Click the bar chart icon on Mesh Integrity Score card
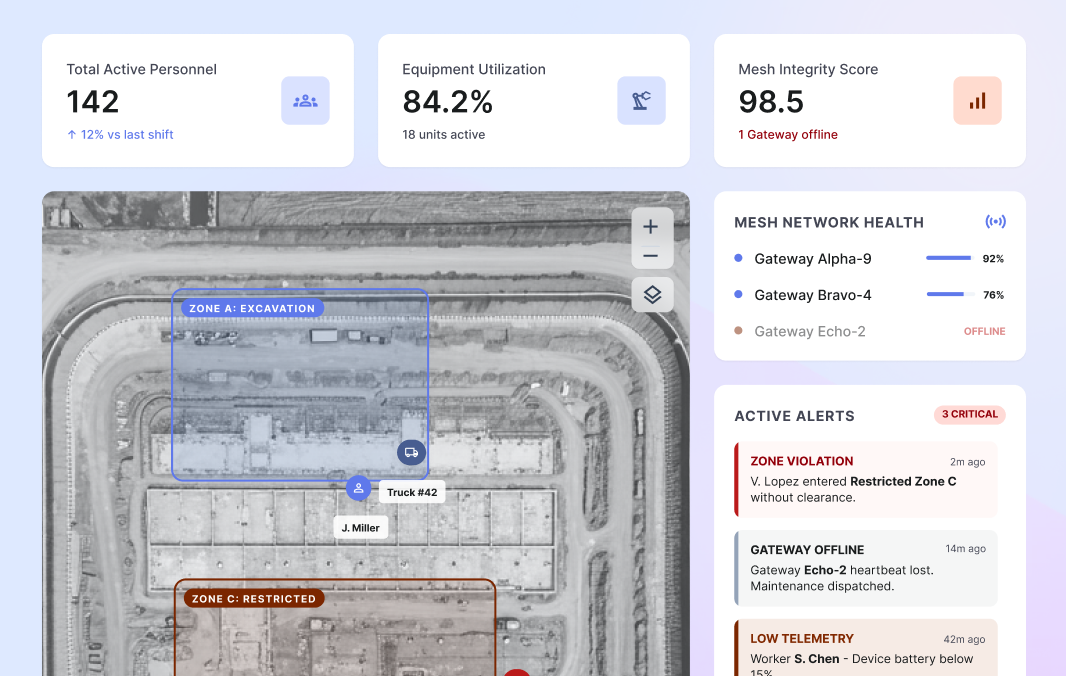Screen dimensions: 1066x676 click(x=977, y=100)
